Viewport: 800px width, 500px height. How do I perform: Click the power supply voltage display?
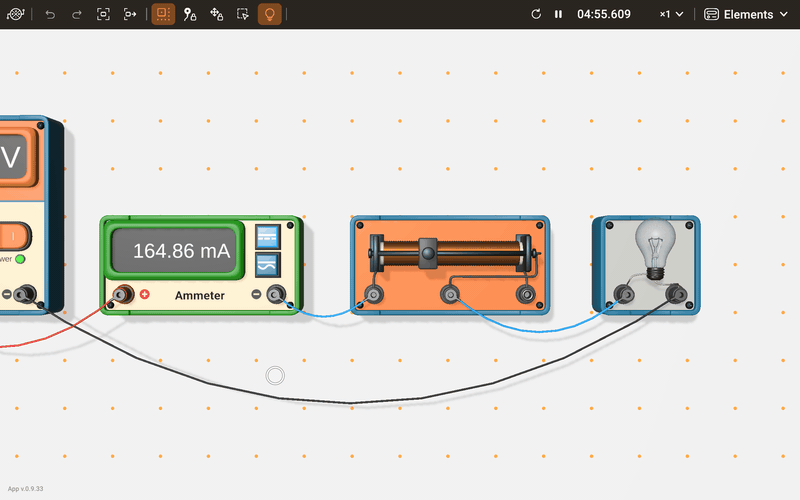pyautogui.click(x=13, y=157)
